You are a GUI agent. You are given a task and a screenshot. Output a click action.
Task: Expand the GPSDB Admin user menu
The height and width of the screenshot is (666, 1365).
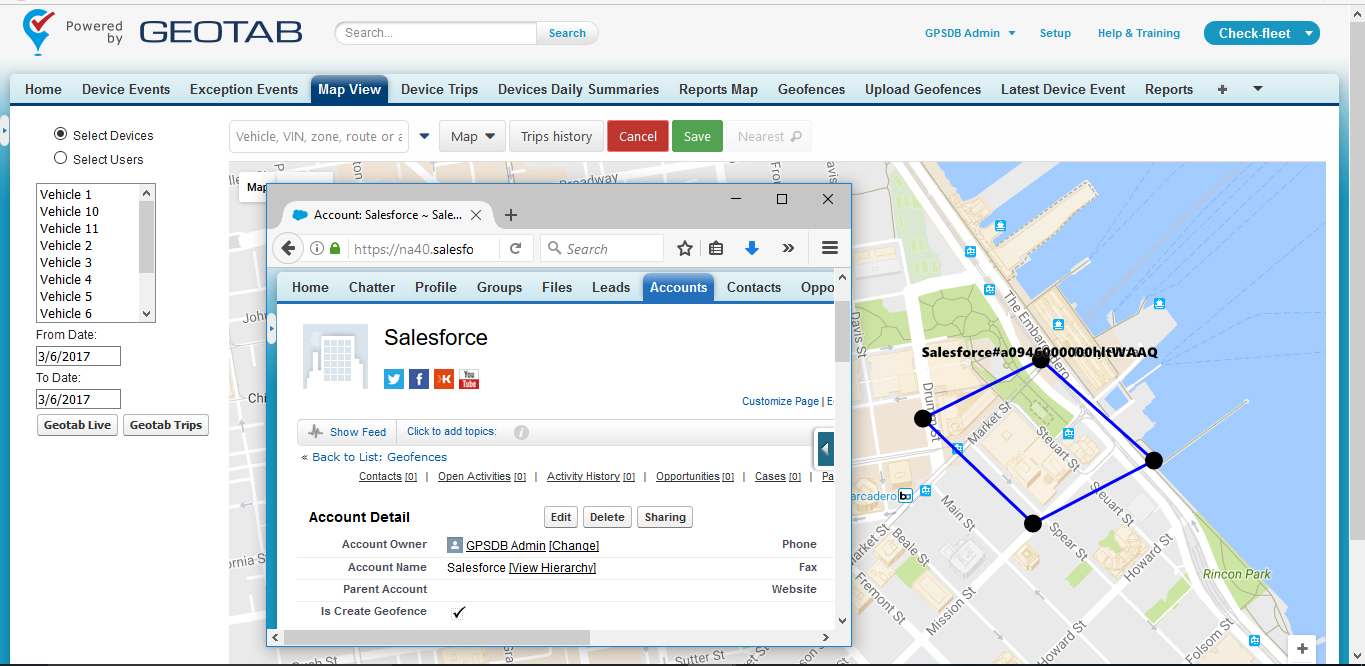pos(968,32)
